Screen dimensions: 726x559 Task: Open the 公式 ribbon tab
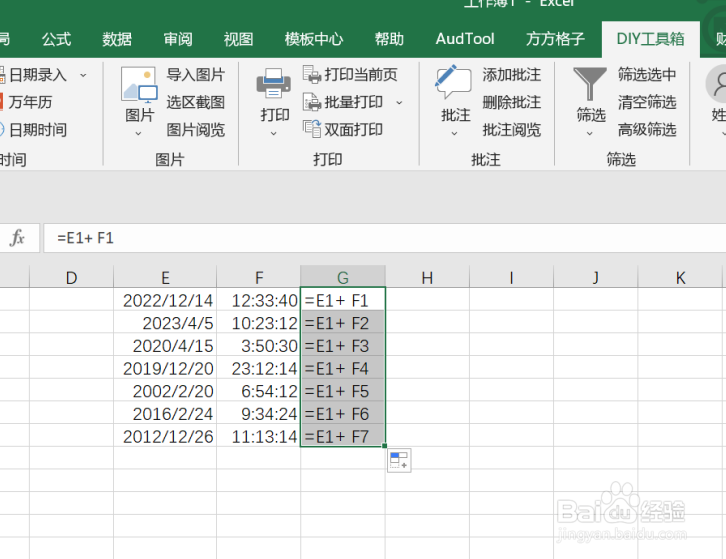(x=56, y=39)
